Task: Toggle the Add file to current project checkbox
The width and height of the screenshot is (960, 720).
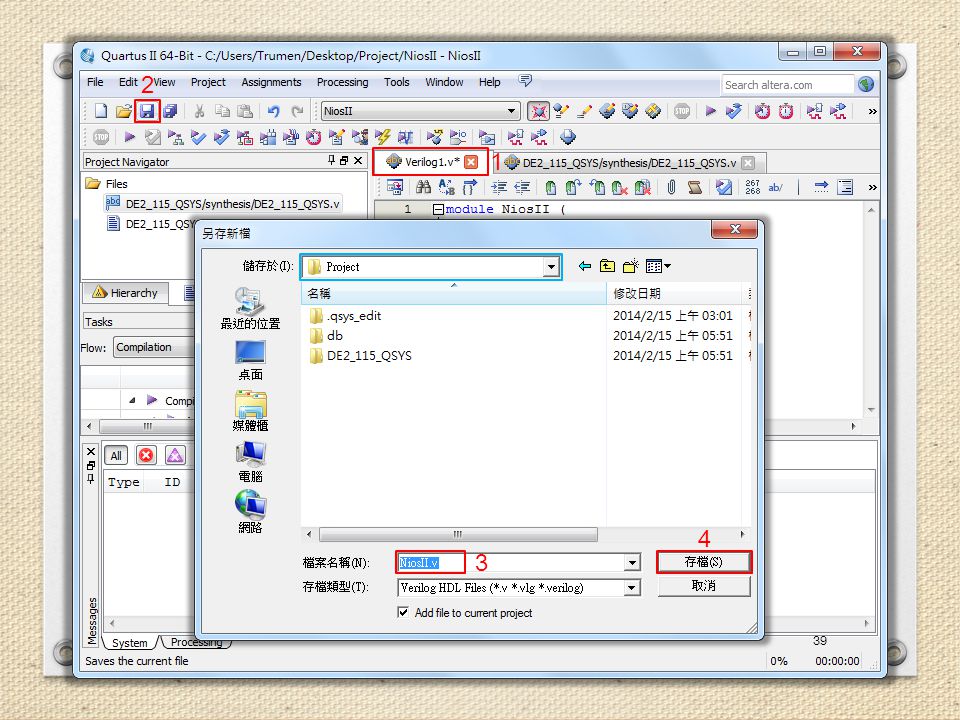Action: point(403,612)
